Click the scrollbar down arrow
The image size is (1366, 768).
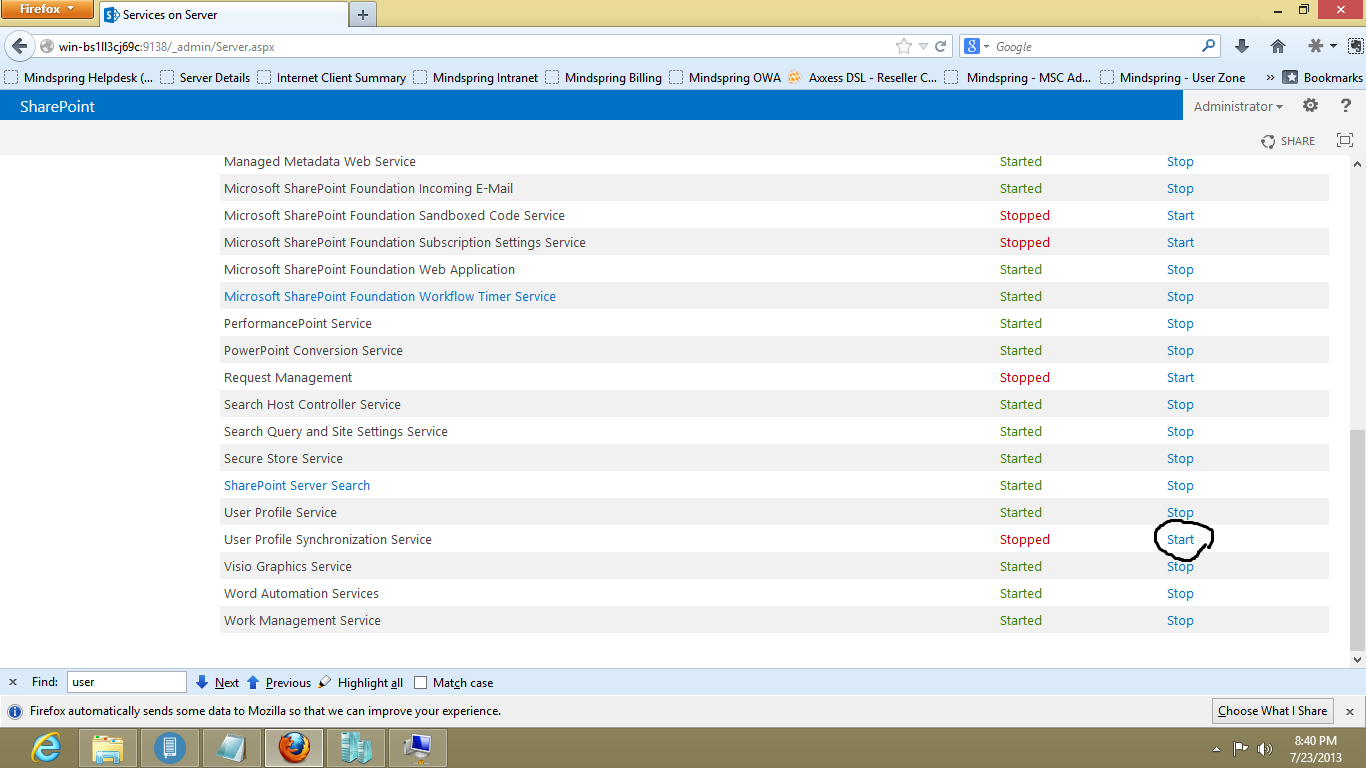1357,660
